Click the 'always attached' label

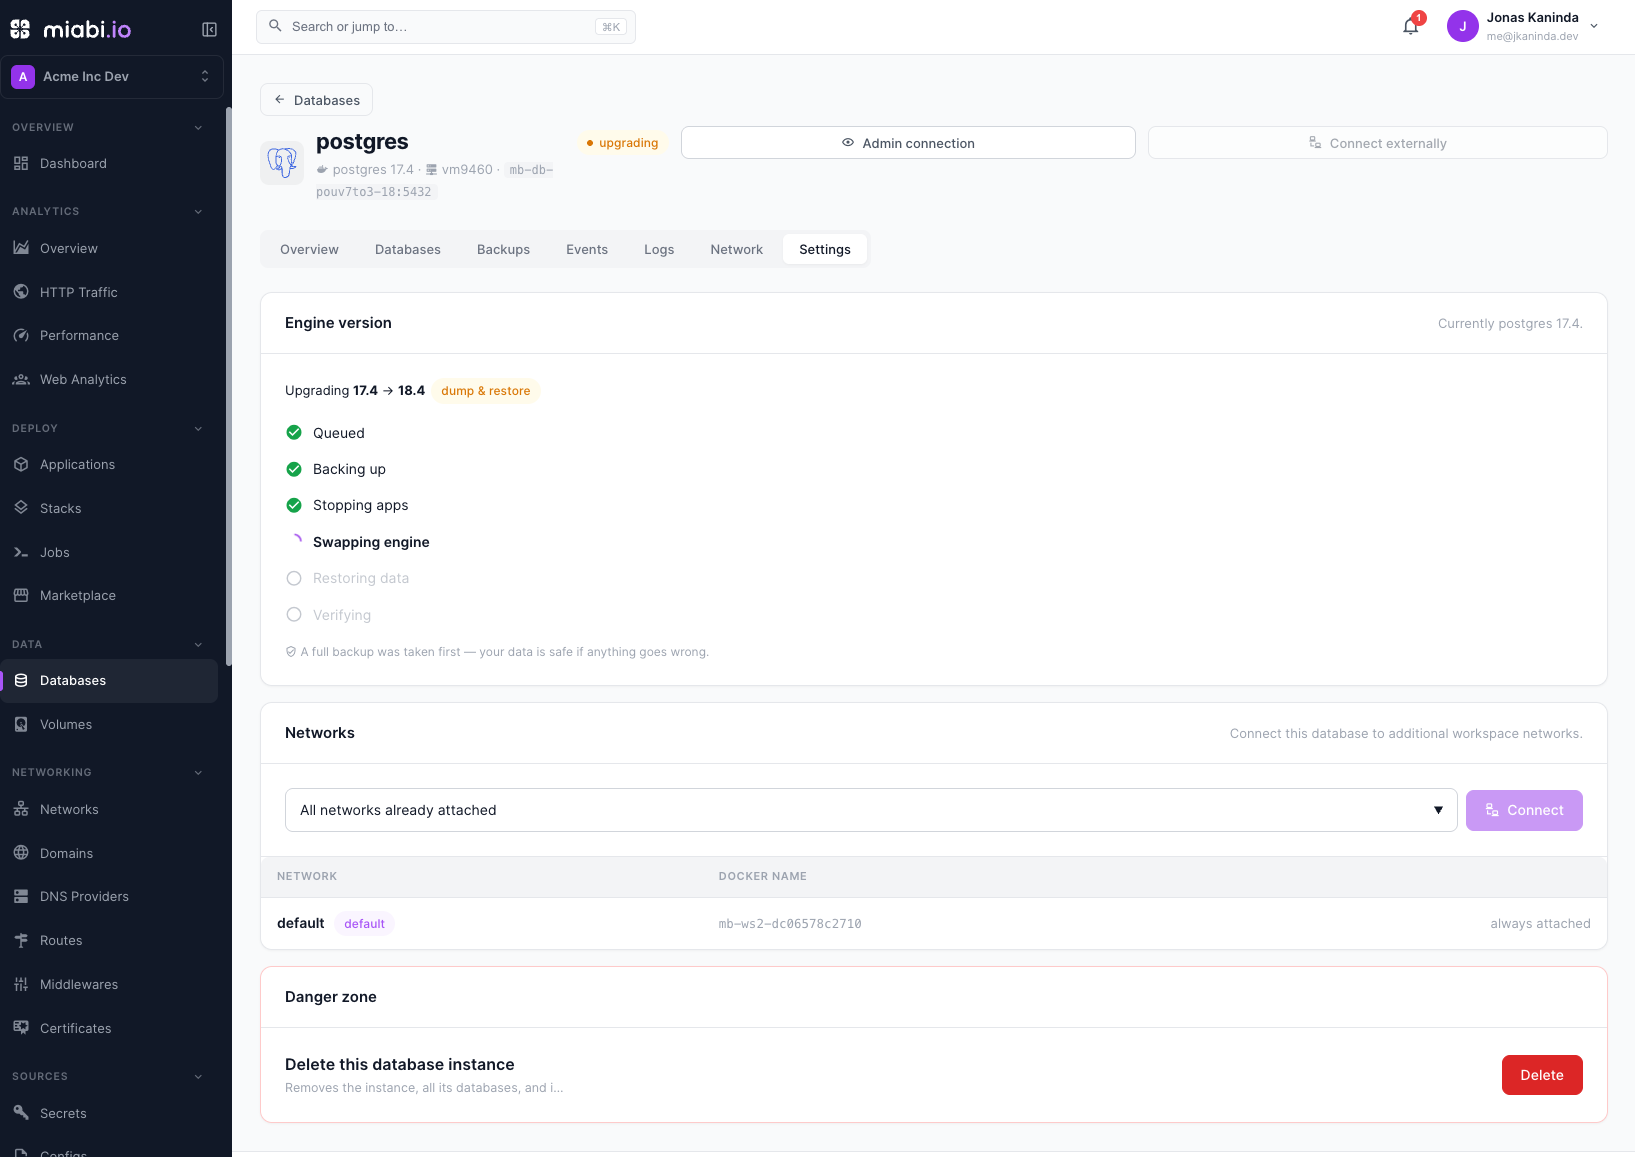(1540, 924)
